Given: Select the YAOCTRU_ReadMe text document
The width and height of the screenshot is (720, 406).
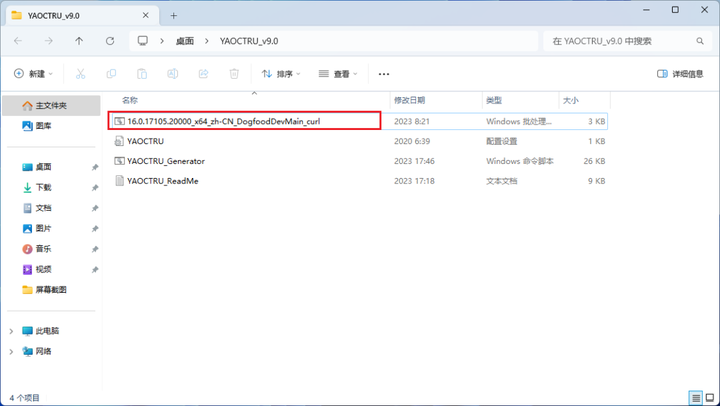Looking at the screenshot, I should [x=359, y=181].
